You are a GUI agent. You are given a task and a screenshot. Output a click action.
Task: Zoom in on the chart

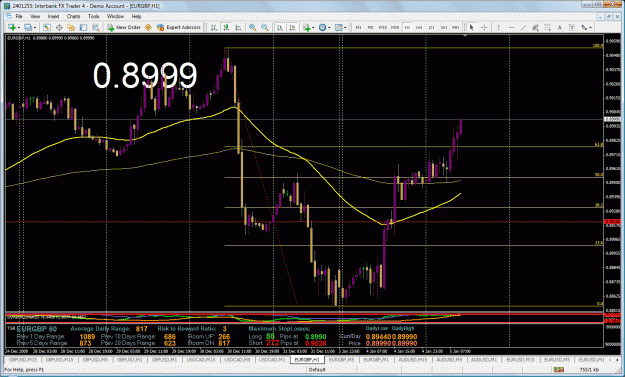click(x=252, y=27)
